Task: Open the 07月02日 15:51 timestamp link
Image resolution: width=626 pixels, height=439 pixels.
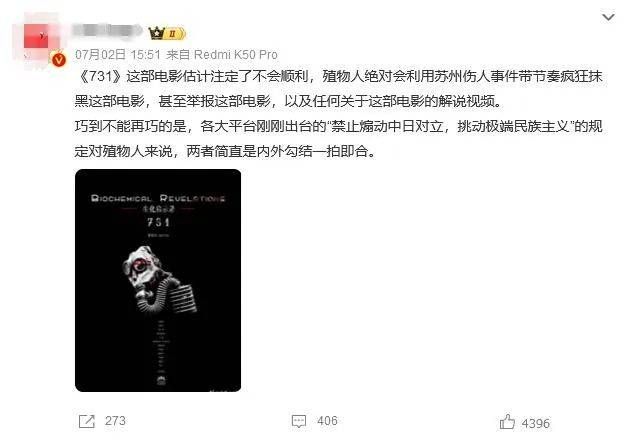Action: [118, 54]
